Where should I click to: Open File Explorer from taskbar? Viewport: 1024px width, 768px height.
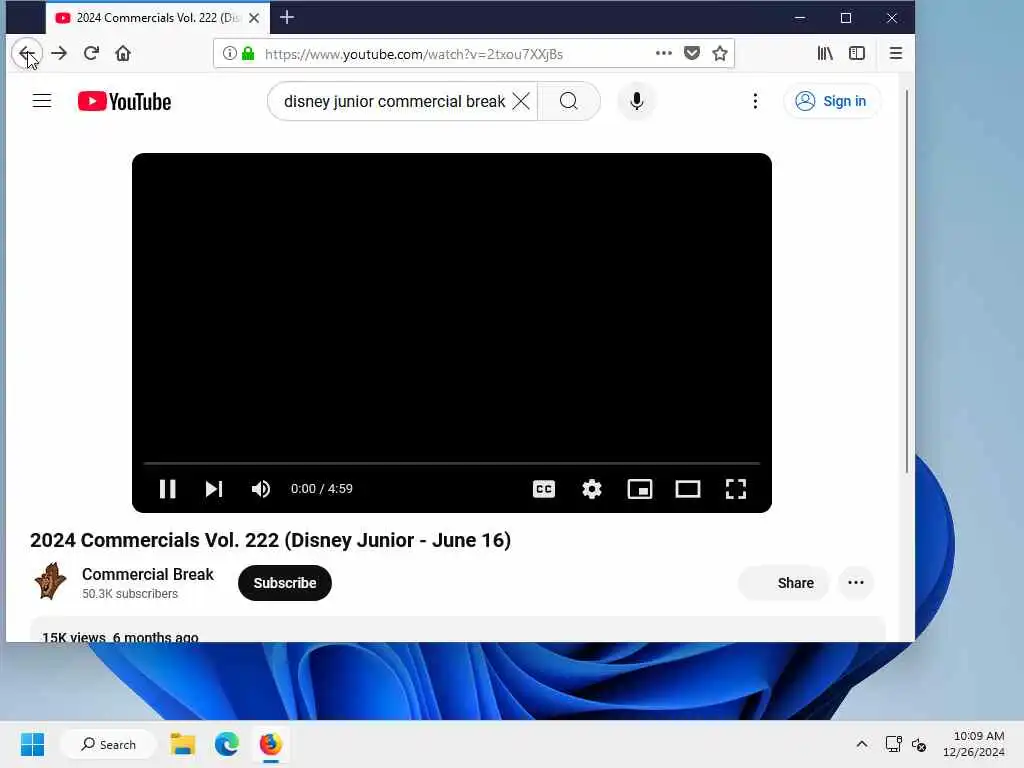[183, 744]
